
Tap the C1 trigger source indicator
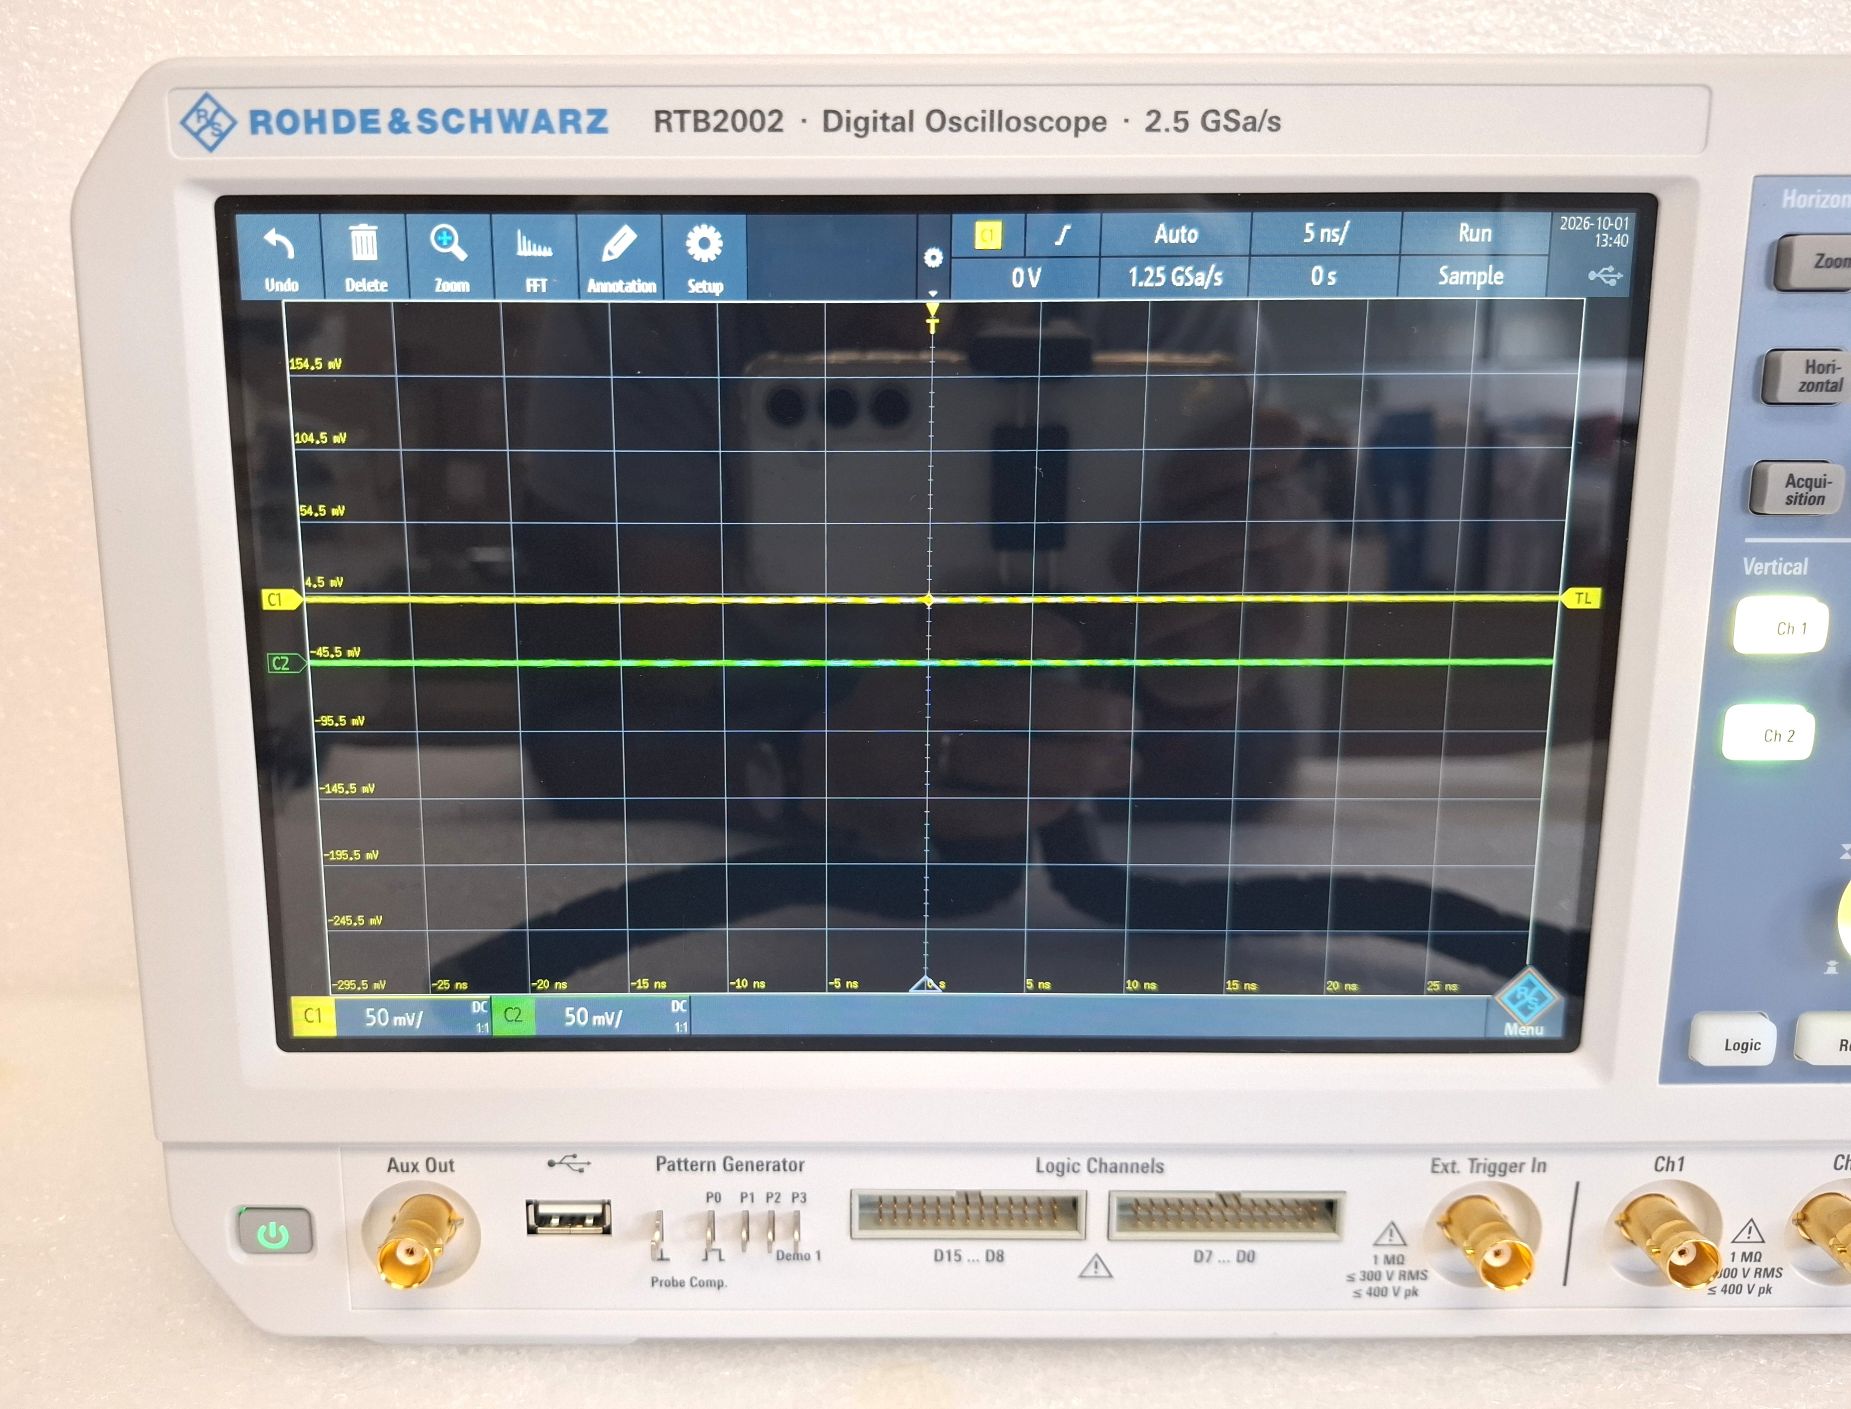988,235
